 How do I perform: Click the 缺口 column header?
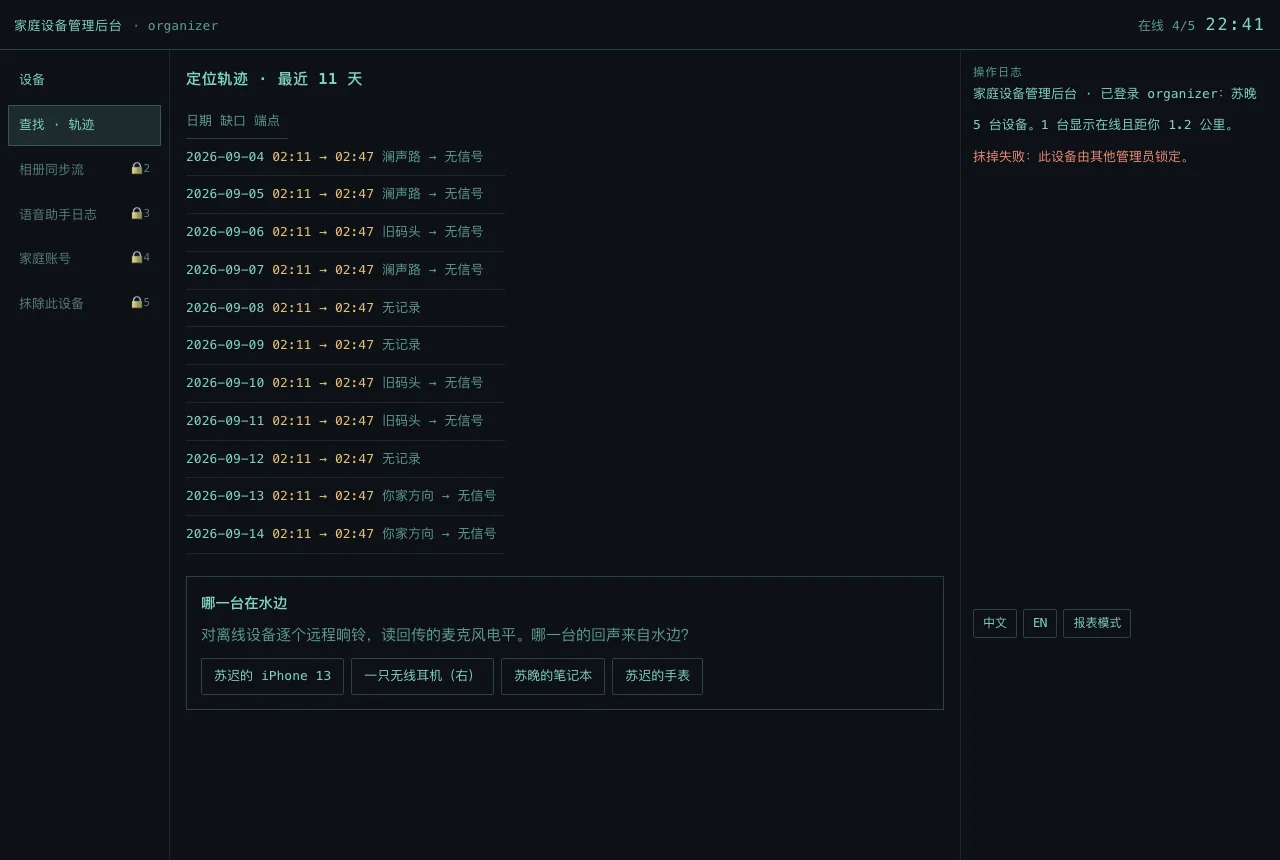[233, 120]
